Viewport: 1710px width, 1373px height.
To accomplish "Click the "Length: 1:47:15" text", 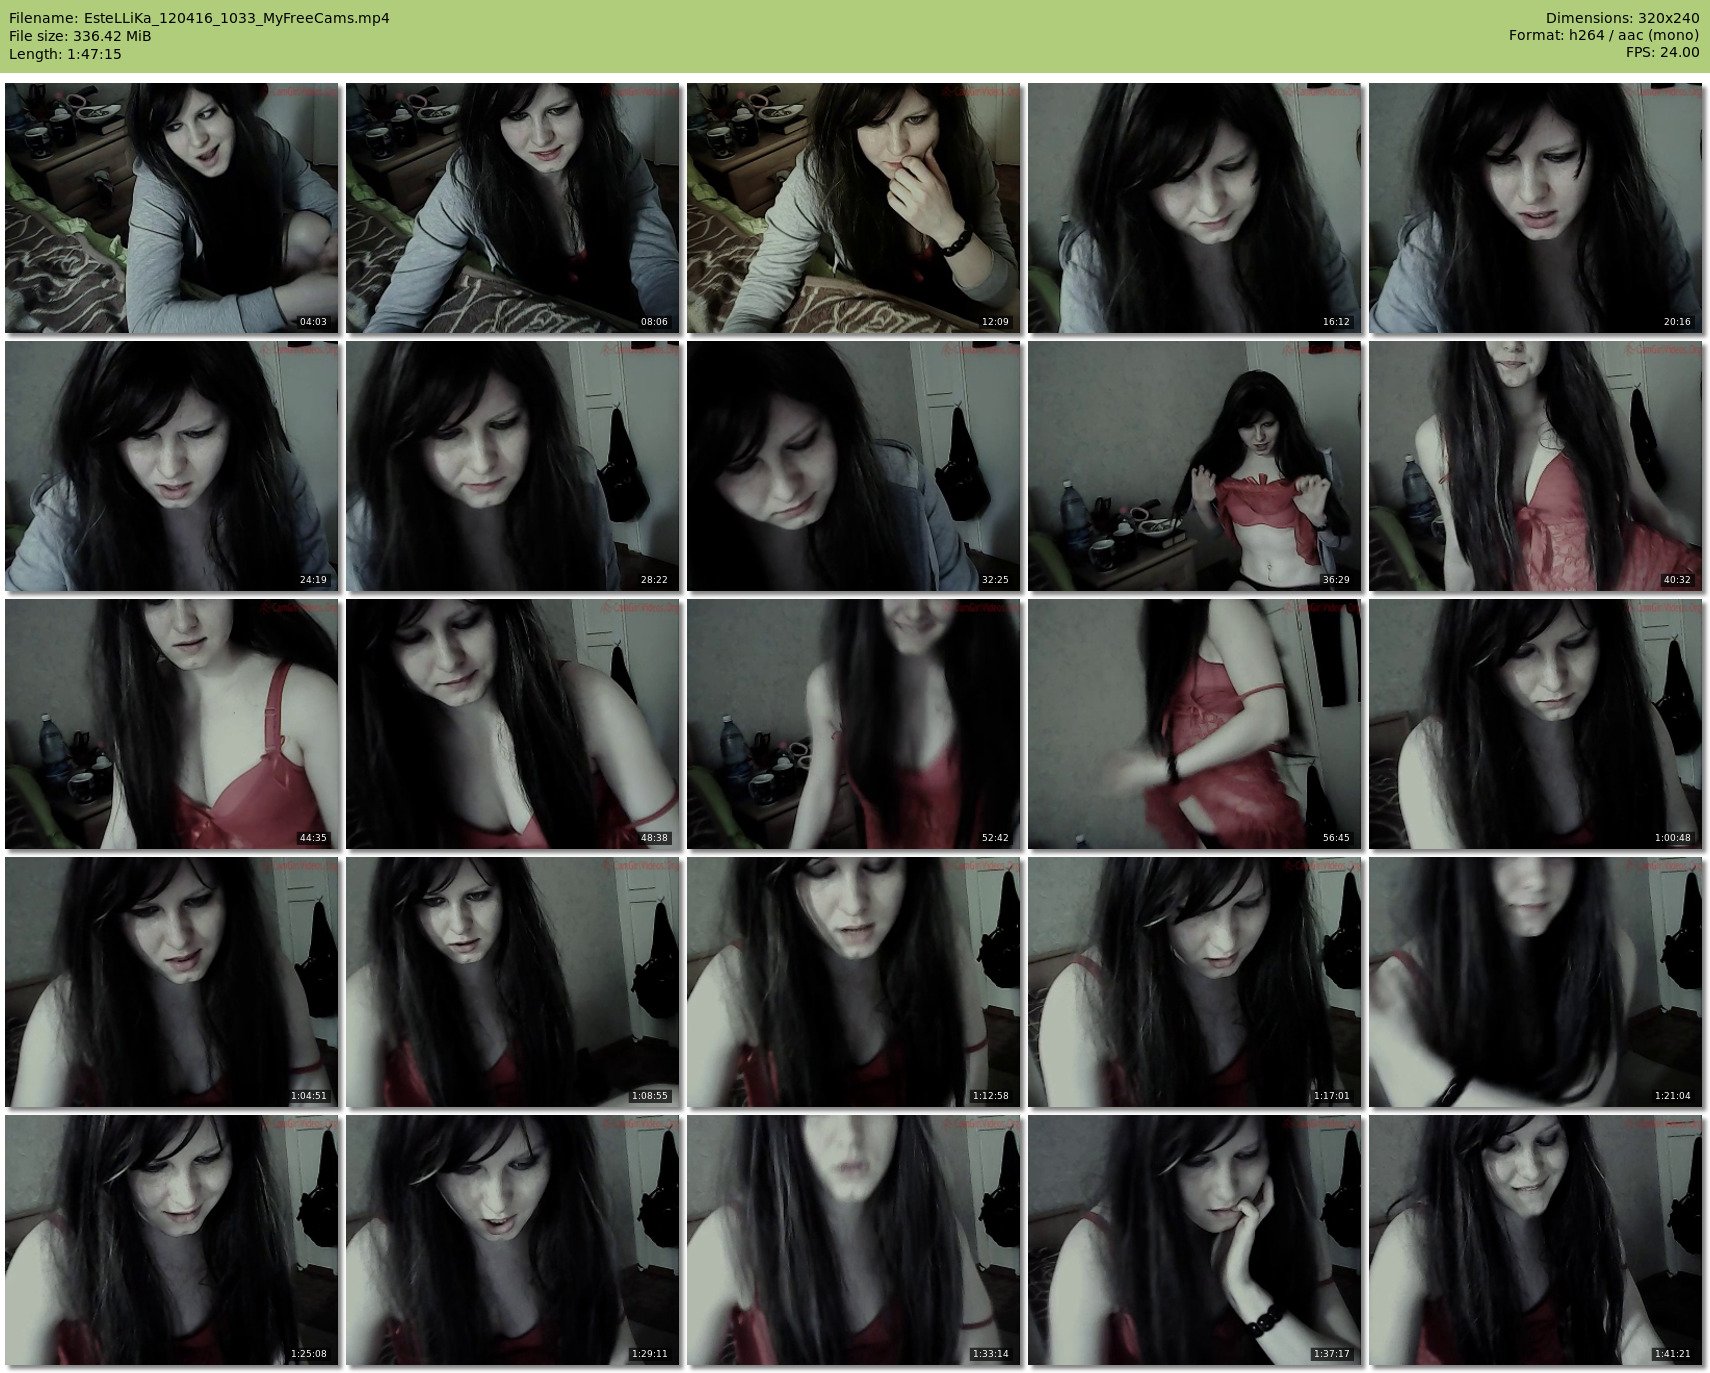I will tap(65, 54).
